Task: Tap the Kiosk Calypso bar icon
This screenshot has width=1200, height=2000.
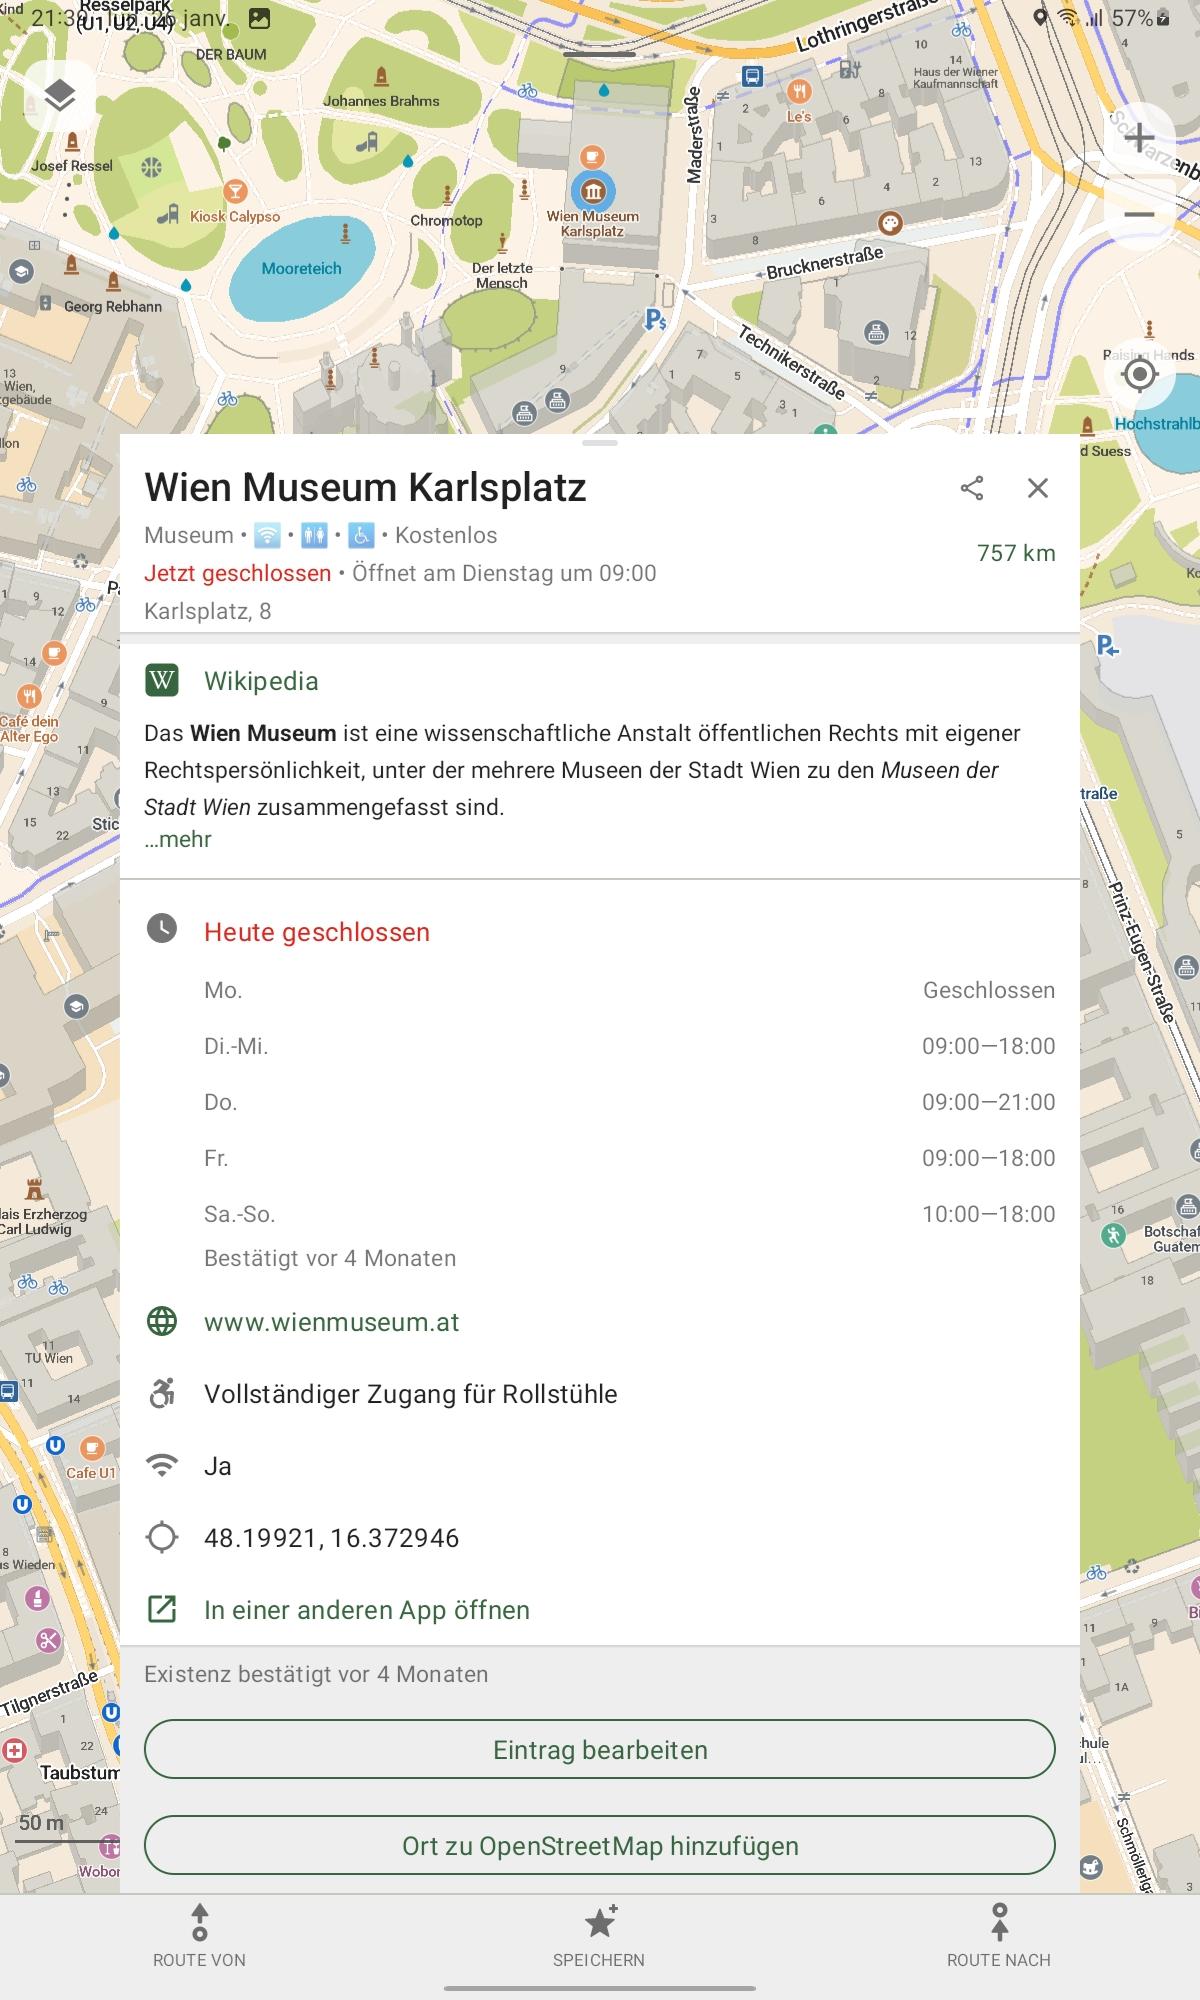Action: pos(235,190)
